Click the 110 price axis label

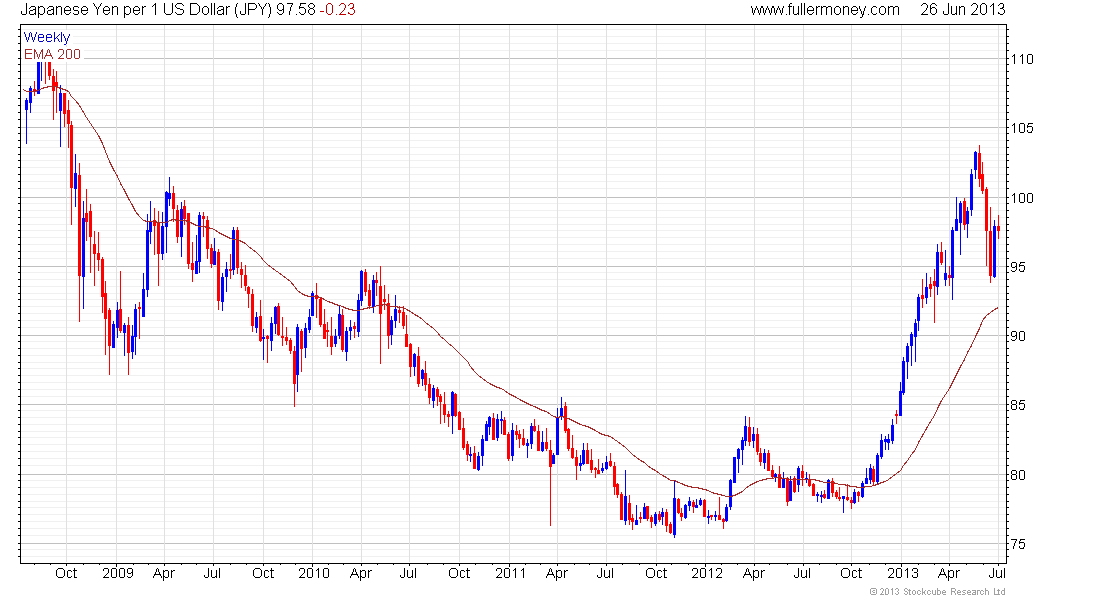pyautogui.click(x=1022, y=59)
